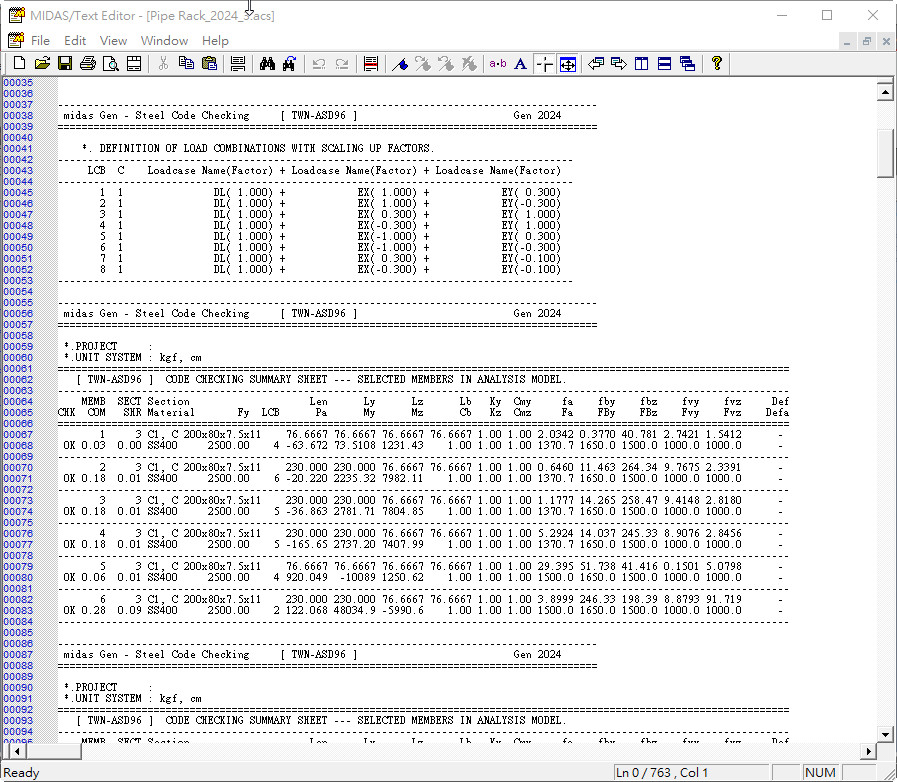Tile windows horizontally using the toolbar icon
This screenshot has height=782, width=897.
coord(664,63)
